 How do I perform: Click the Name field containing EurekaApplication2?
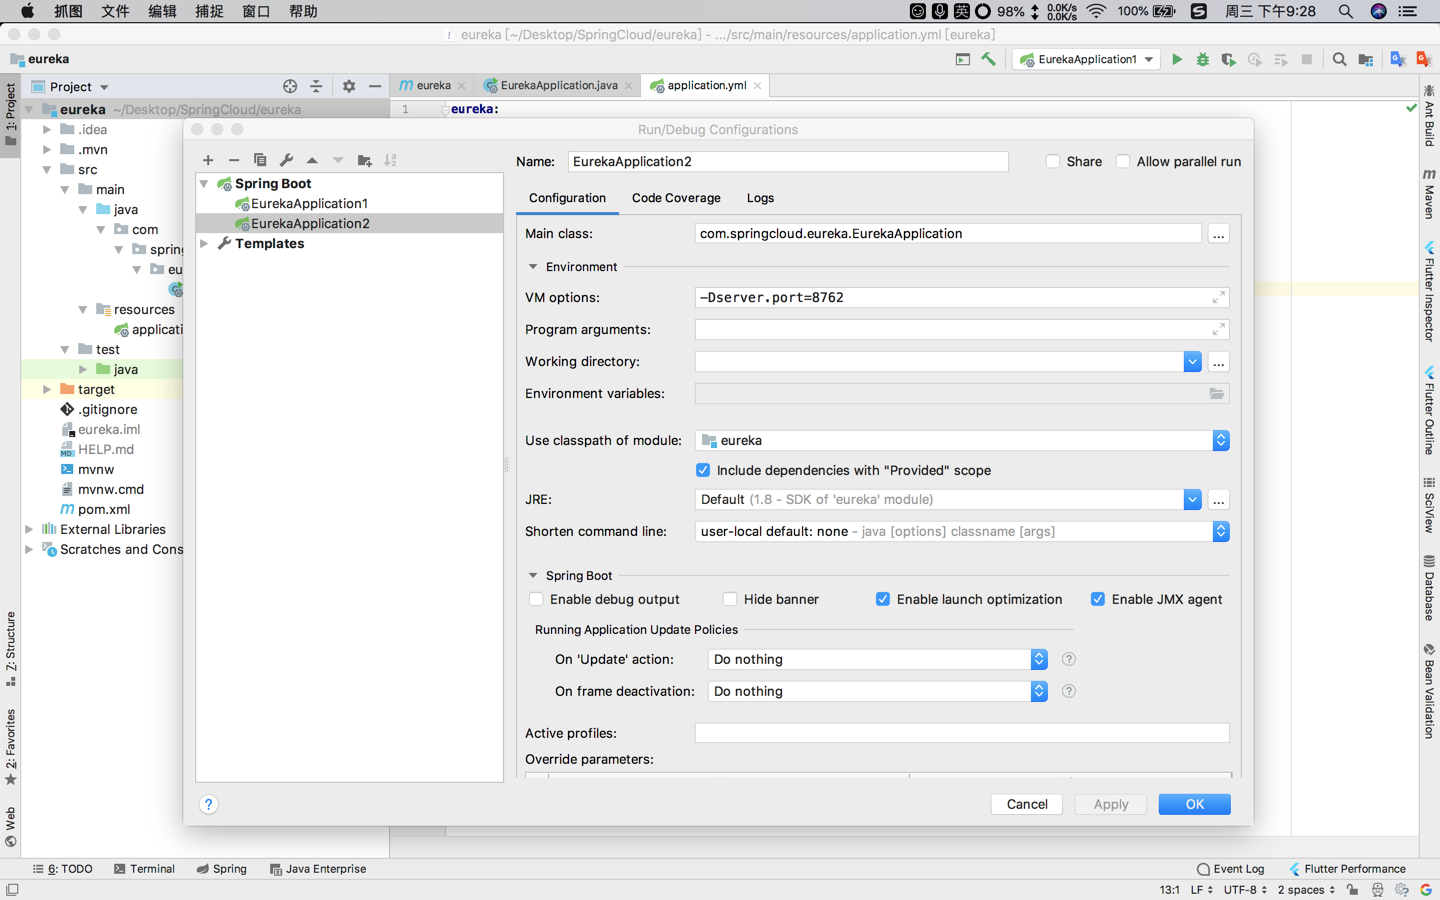click(788, 161)
